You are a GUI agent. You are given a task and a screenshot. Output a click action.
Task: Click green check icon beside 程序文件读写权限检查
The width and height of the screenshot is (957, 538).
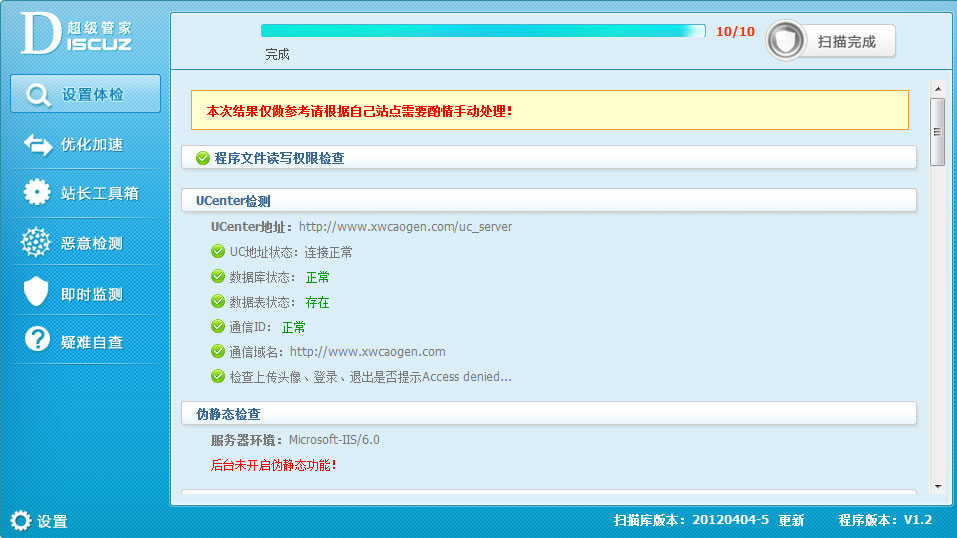pyautogui.click(x=203, y=158)
